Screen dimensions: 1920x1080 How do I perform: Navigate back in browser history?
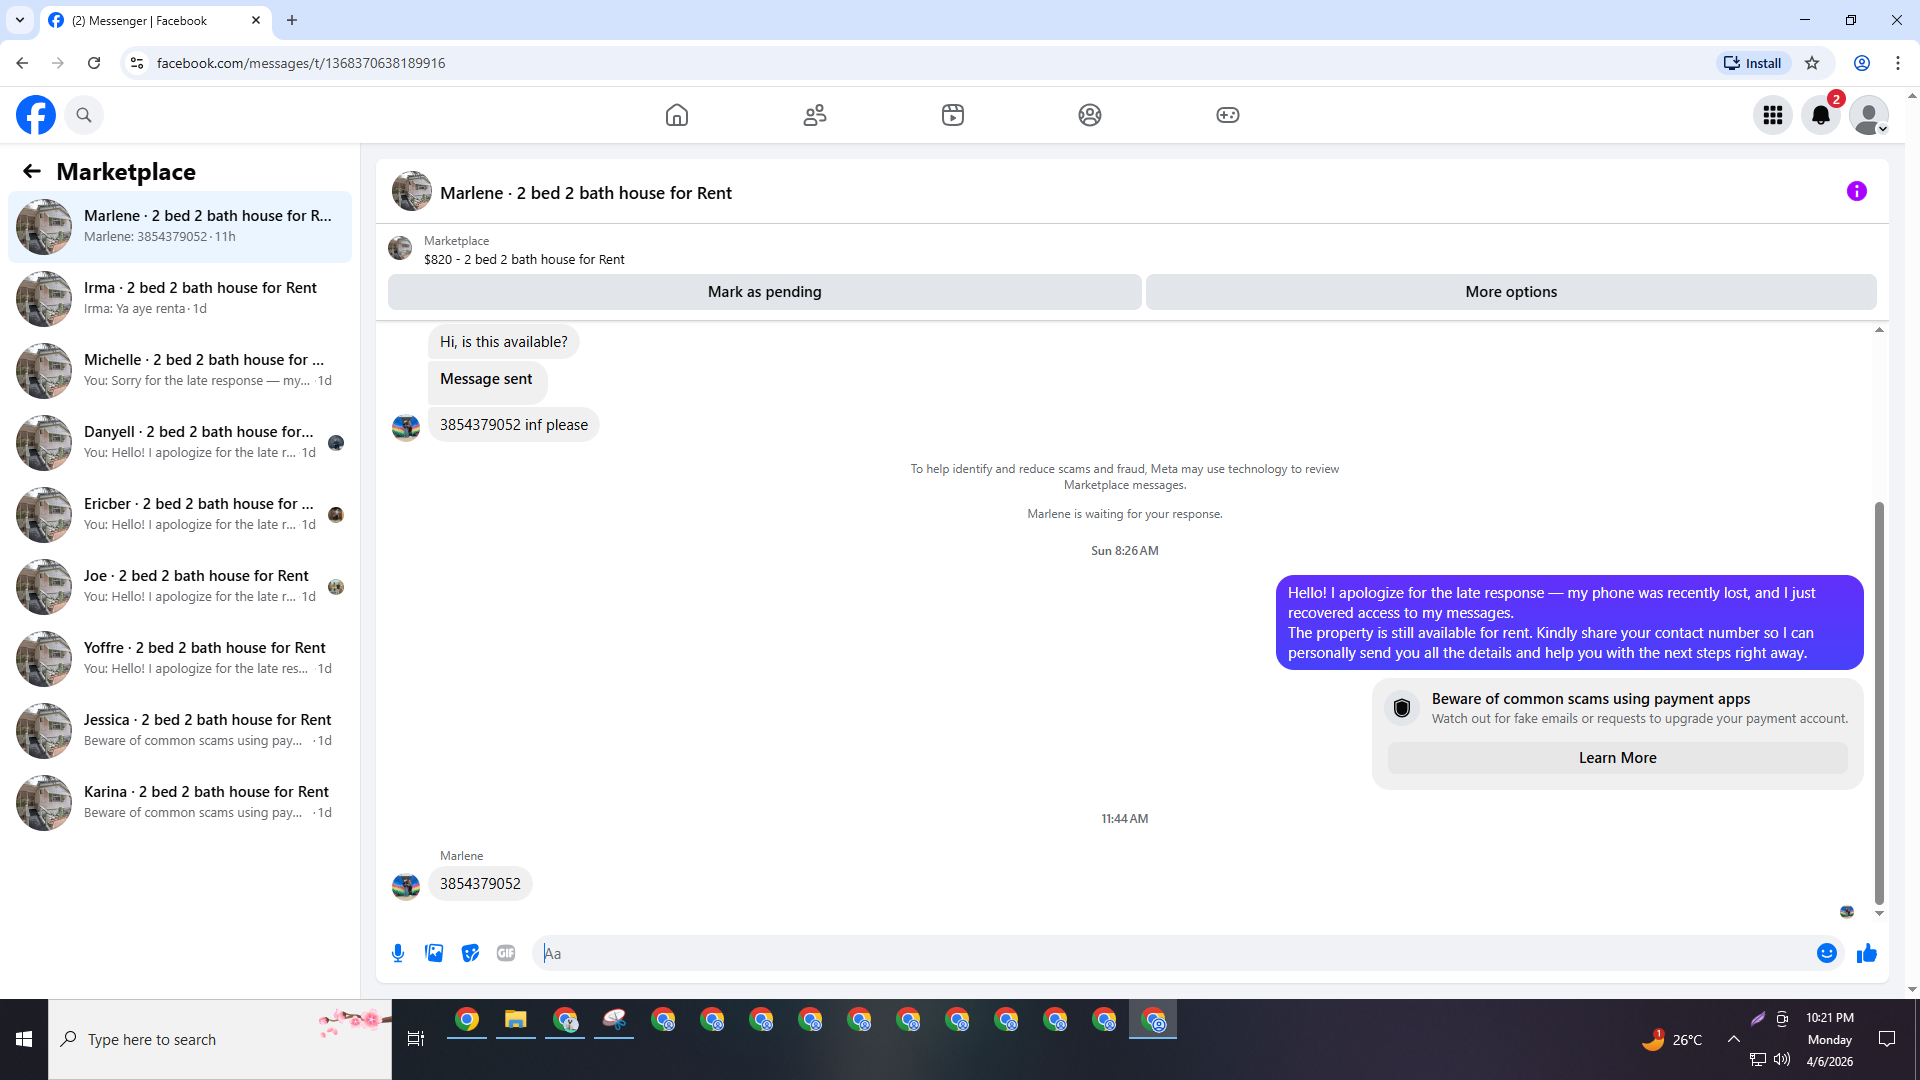pyautogui.click(x=22, y=63)
